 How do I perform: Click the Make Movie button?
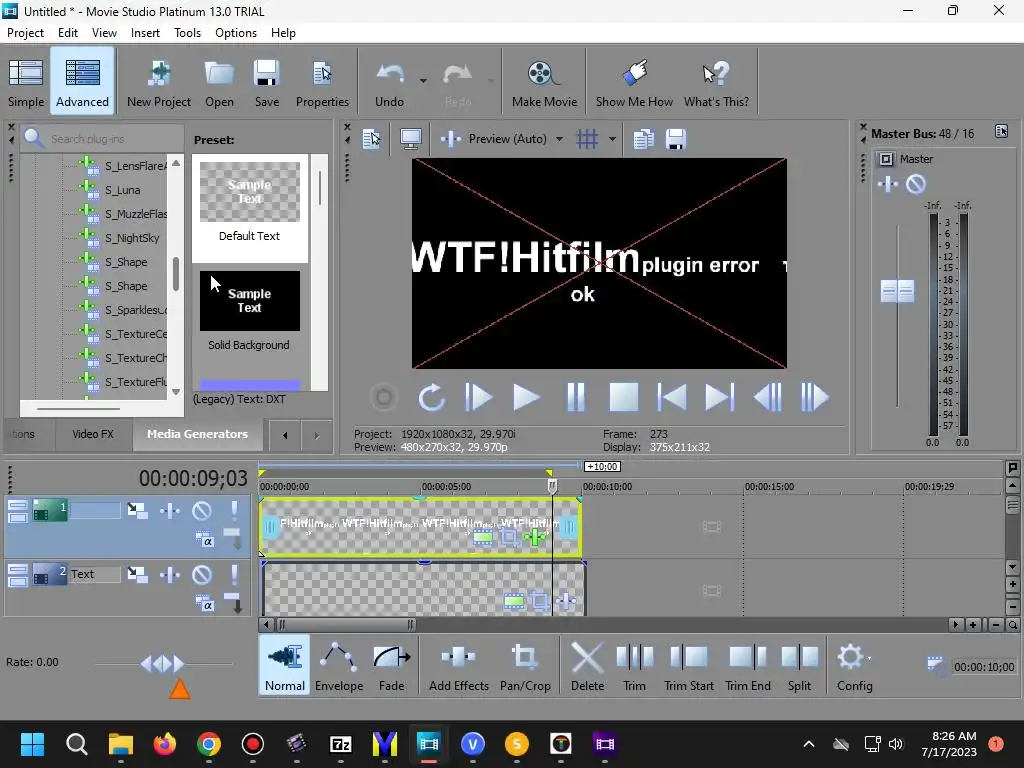click(x=544, y=82)
